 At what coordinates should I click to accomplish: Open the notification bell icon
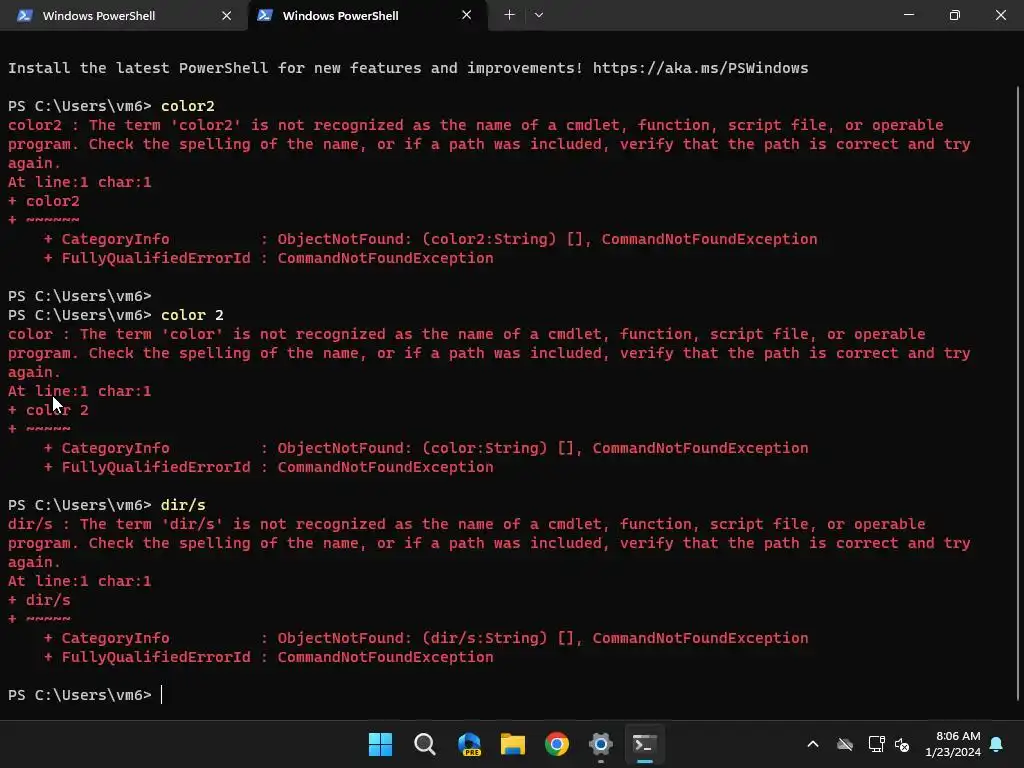click(x=997, y=744)
